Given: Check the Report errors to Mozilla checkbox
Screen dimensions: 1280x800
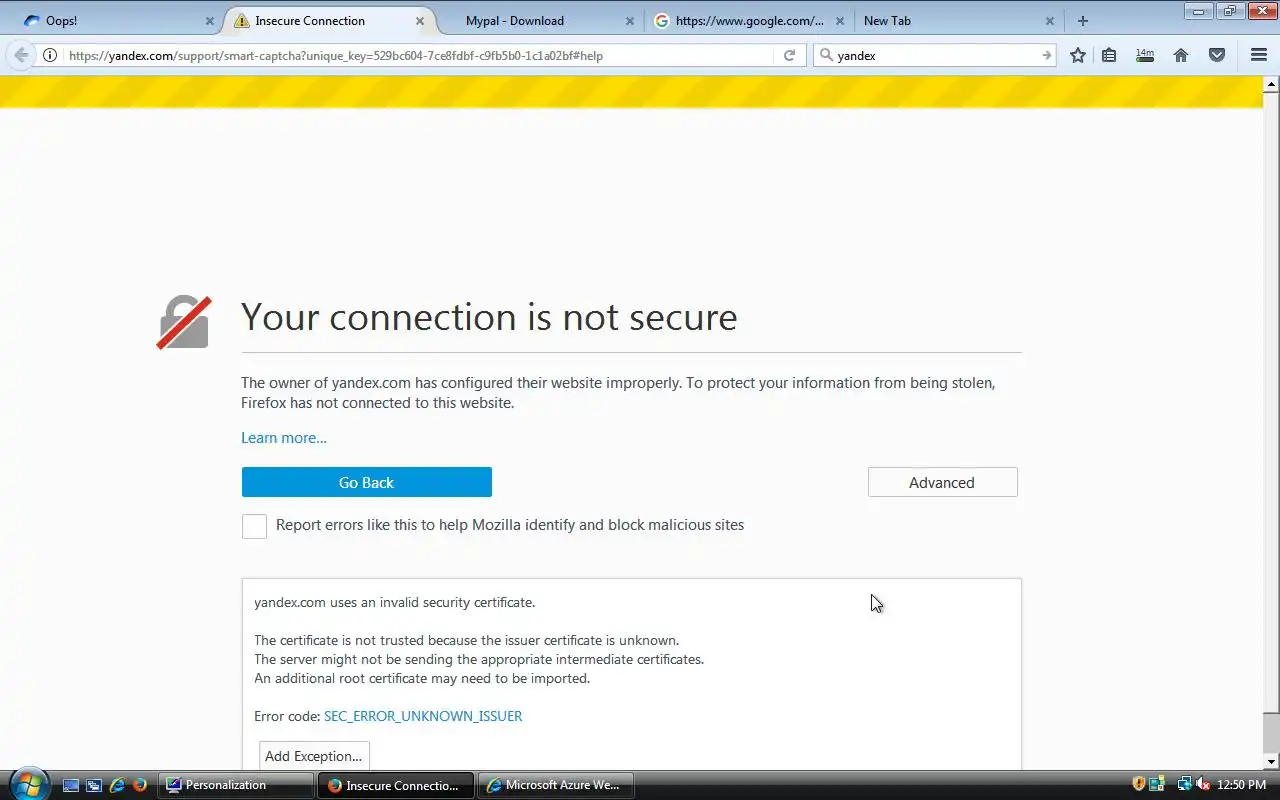Looking at the screenshot, I should point(254,526).
